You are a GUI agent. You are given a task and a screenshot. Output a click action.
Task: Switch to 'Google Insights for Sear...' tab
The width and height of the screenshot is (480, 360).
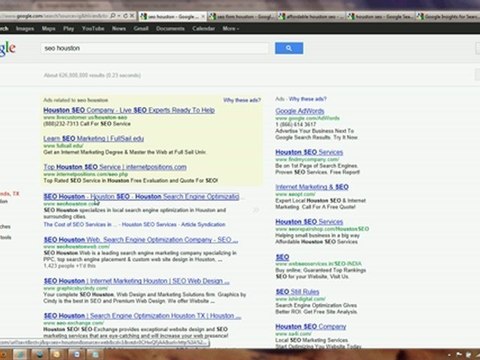coord(448,16)
